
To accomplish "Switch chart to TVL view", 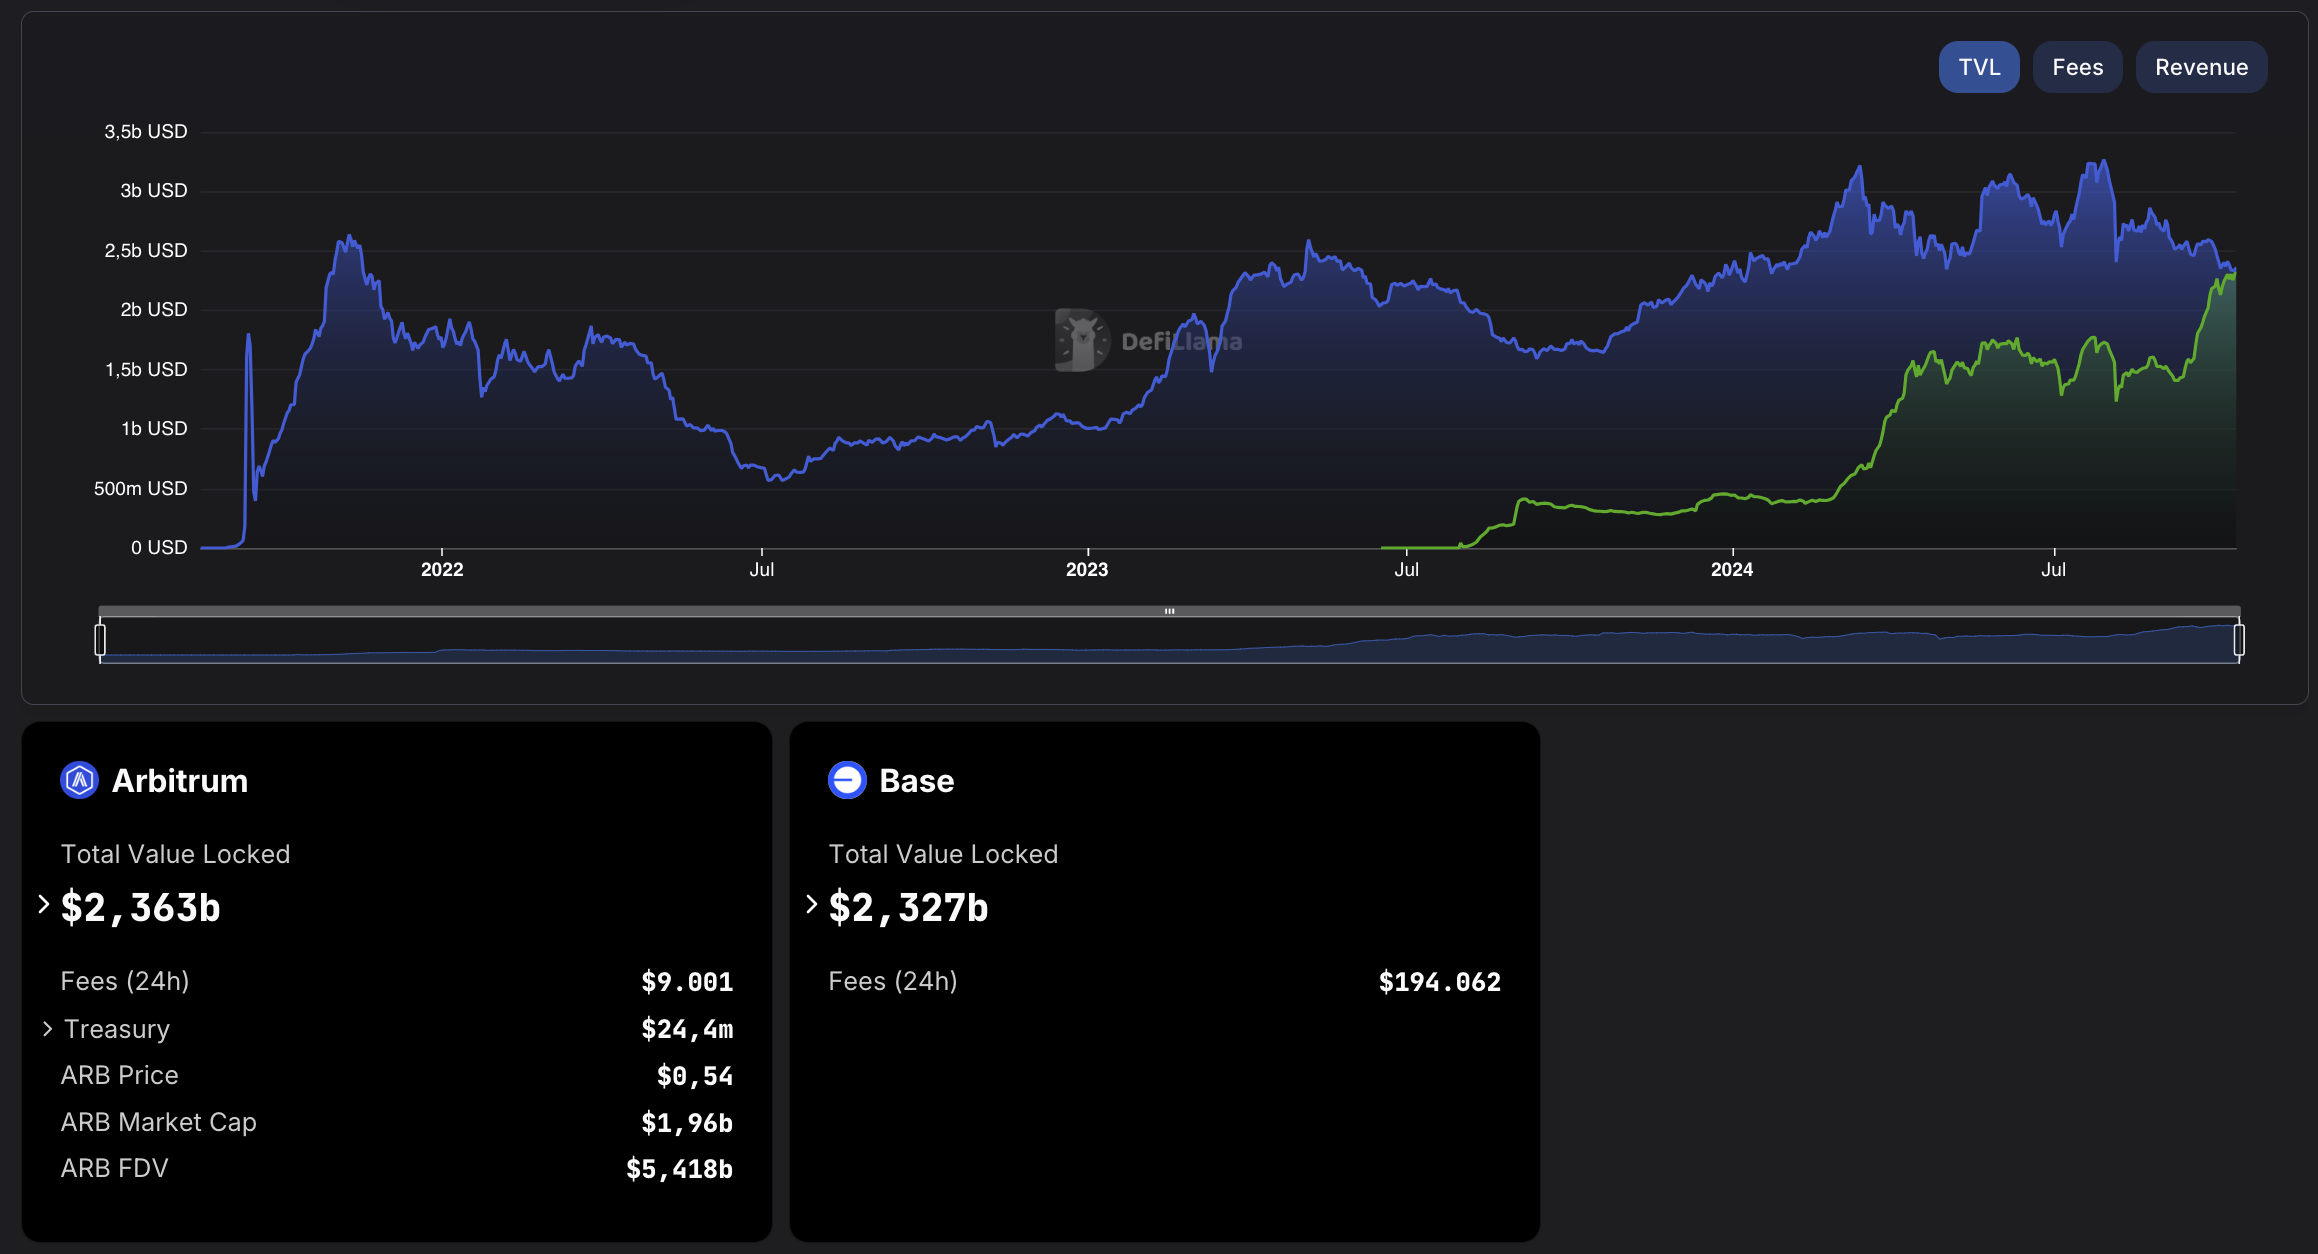I will [1978, 67].
